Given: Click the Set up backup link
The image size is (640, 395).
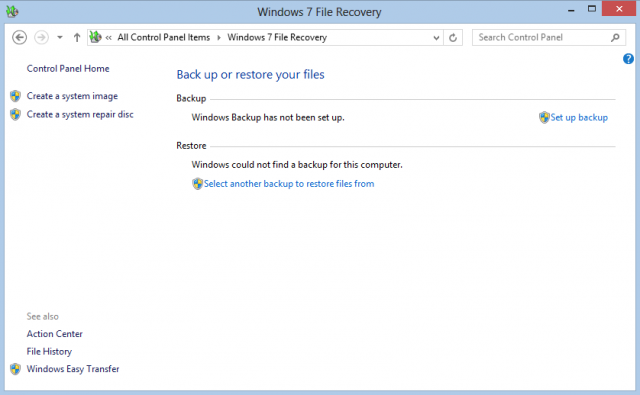Looking at the screenshot, I should click(578, 118).
